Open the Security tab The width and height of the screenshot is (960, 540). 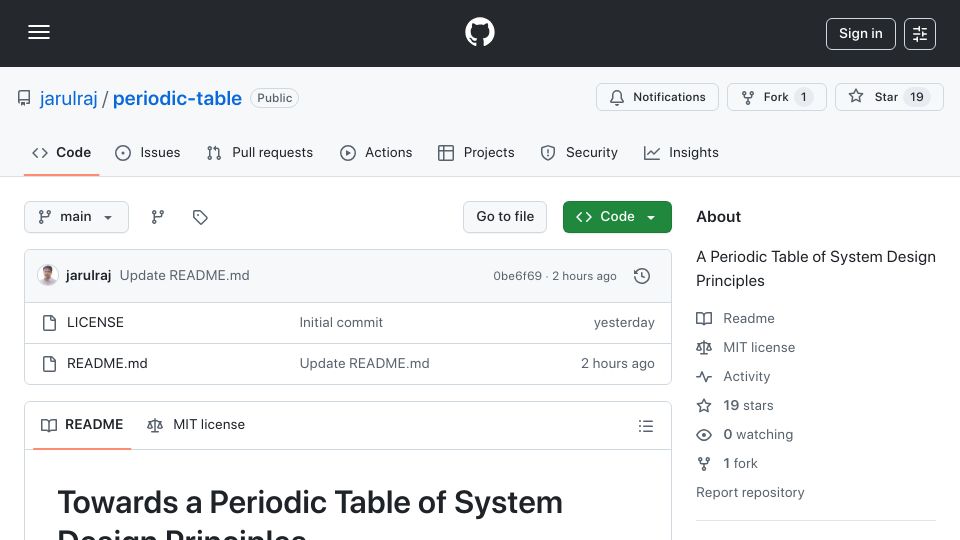point(579,152)
